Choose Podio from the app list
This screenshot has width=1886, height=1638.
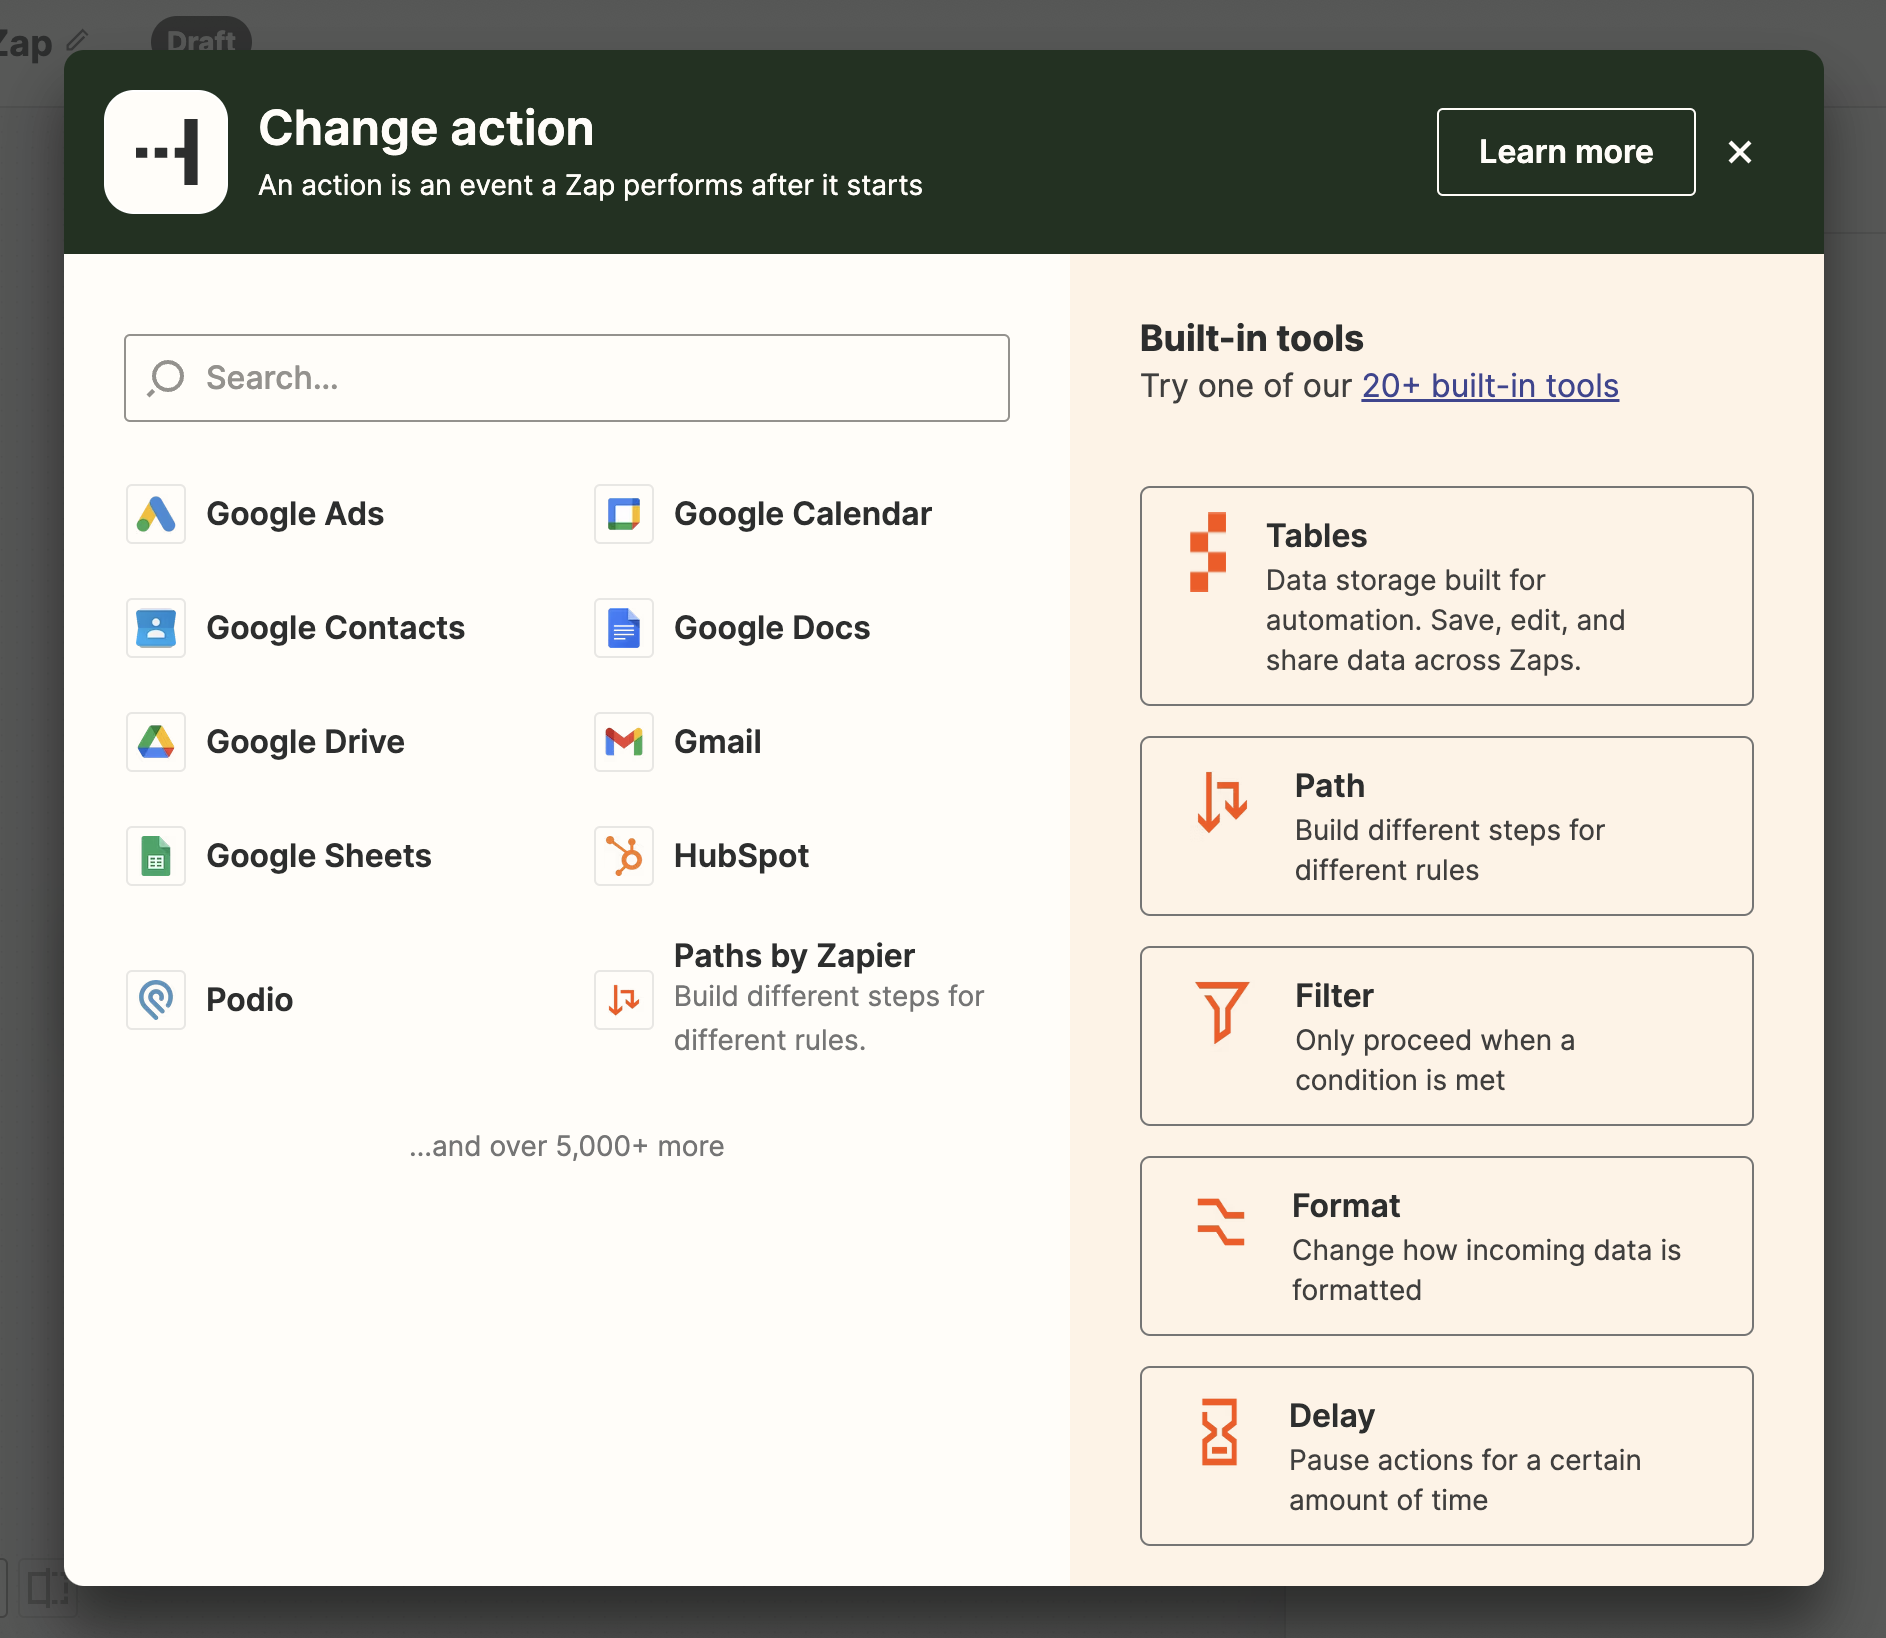[249, 1000]
